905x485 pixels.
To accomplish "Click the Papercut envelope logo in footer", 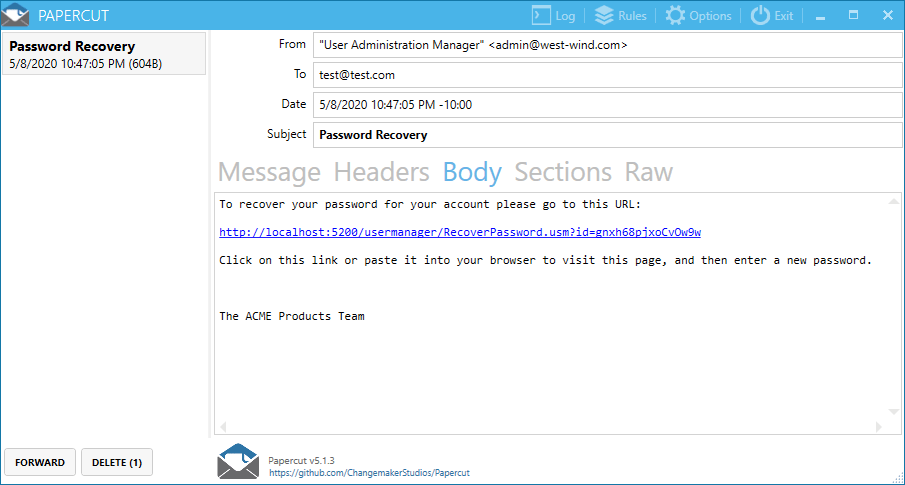I will [x=238, y=461].
